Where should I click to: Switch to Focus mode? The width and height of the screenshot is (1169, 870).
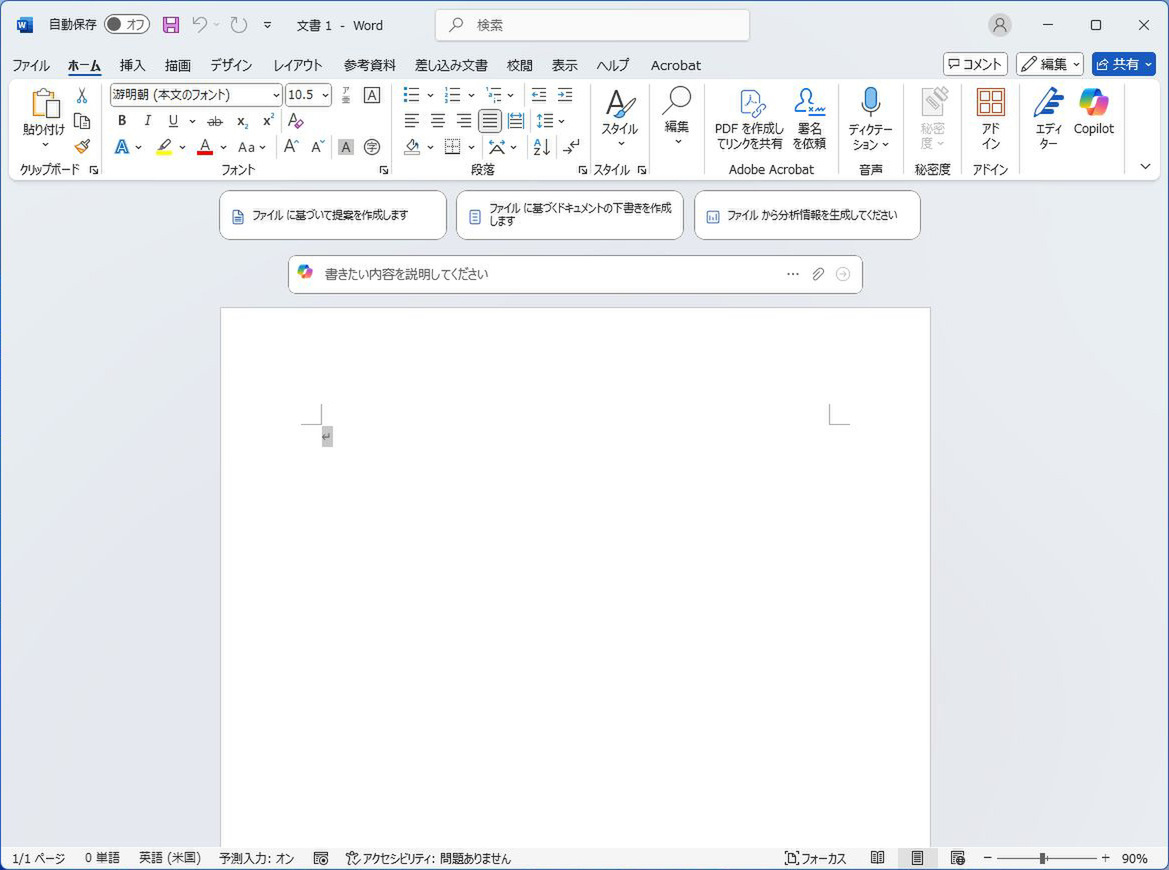pyautogui.click(x=816, y=858)
